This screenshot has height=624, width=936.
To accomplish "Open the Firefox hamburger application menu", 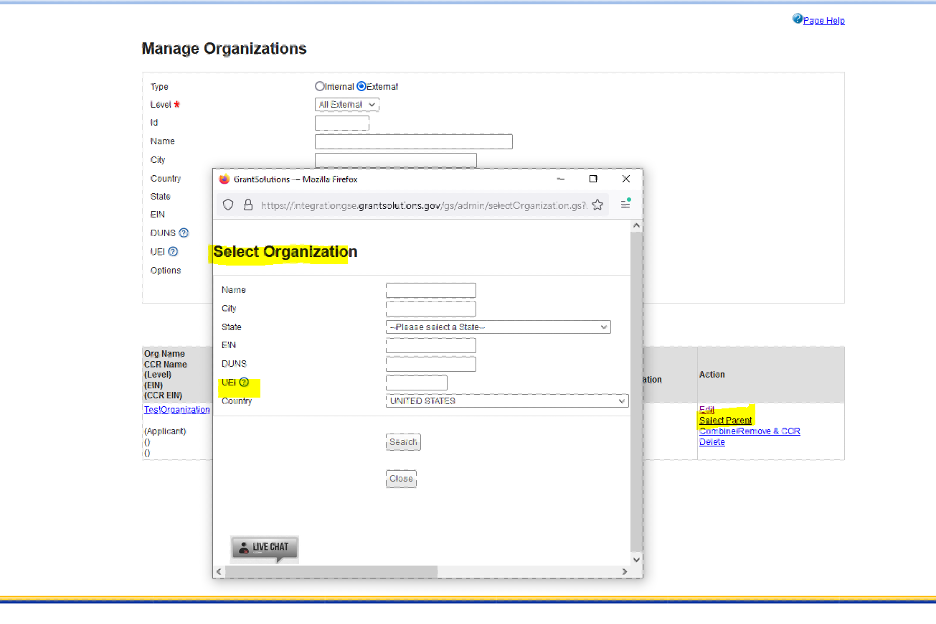I will click(626, 204).
